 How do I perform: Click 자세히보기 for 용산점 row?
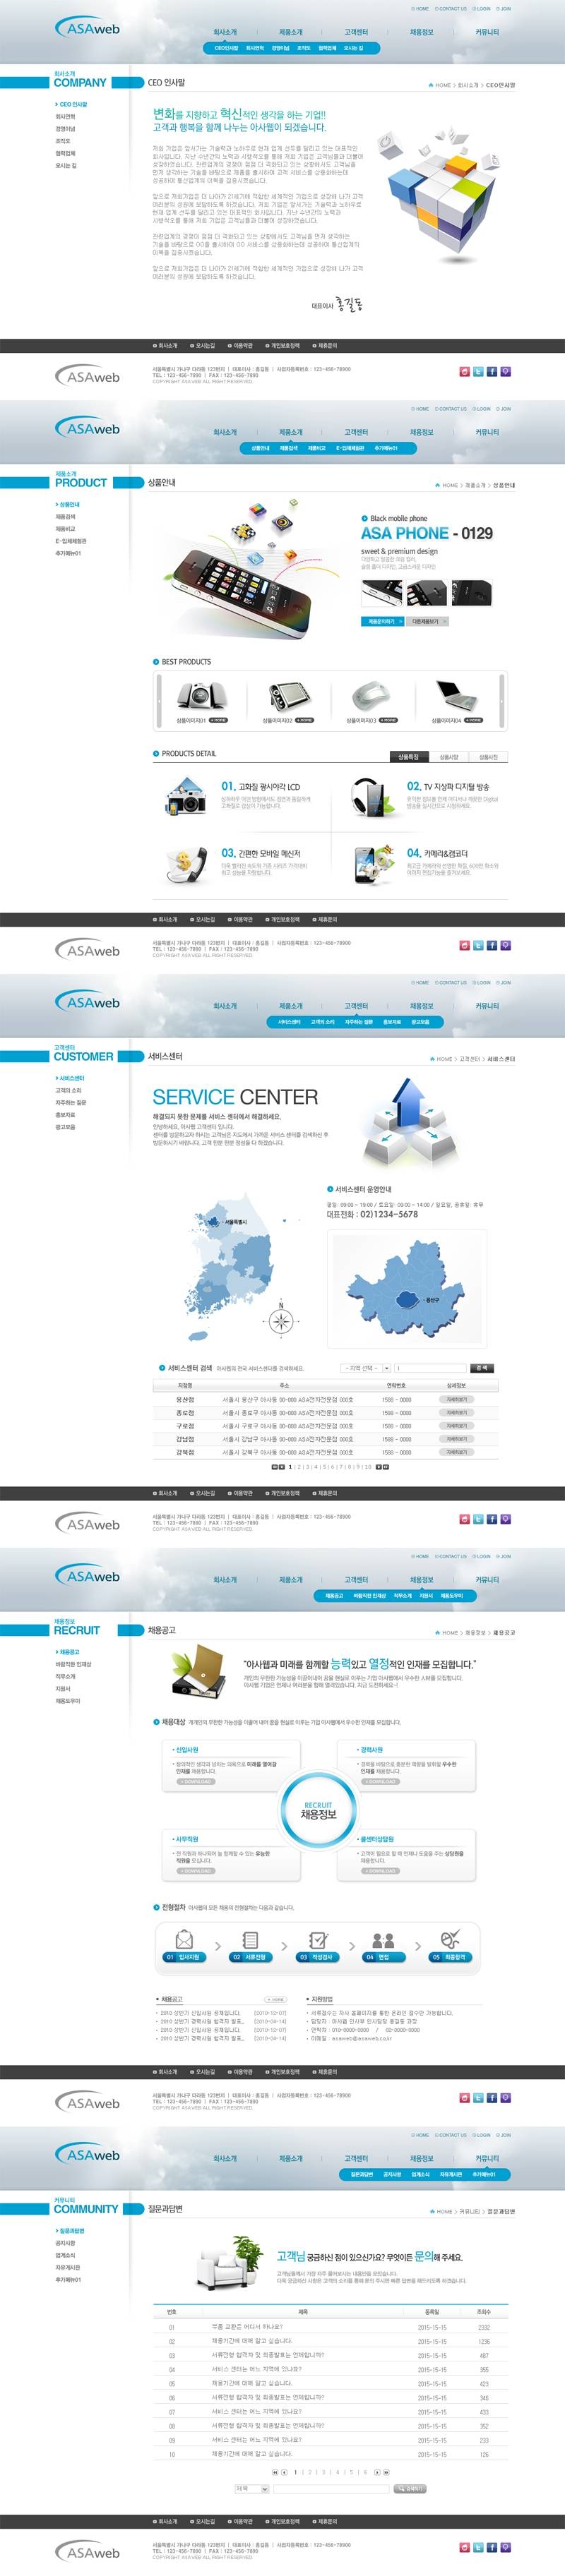[x=457, y=1400]
